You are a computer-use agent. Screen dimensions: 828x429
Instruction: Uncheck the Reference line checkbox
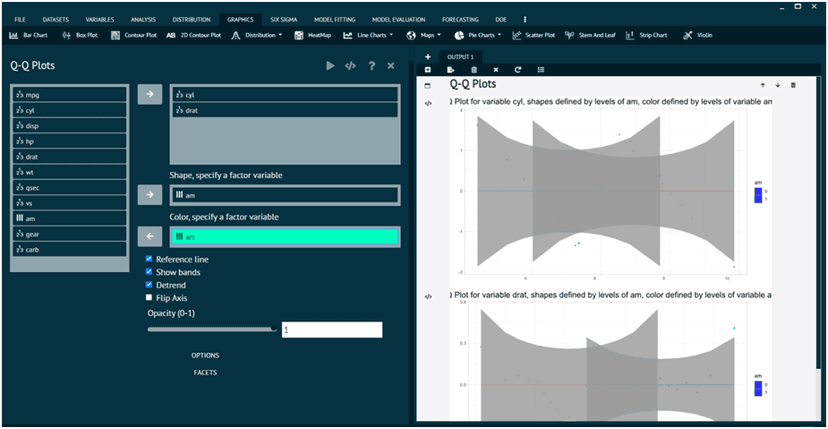[149, 259]
